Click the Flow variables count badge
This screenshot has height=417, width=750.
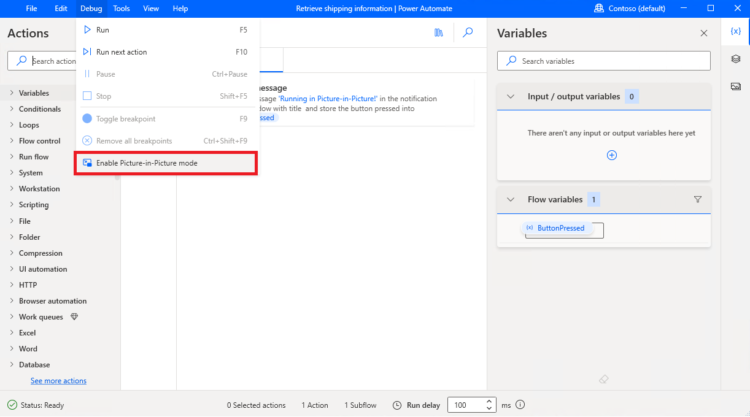[x=594, y=199]
